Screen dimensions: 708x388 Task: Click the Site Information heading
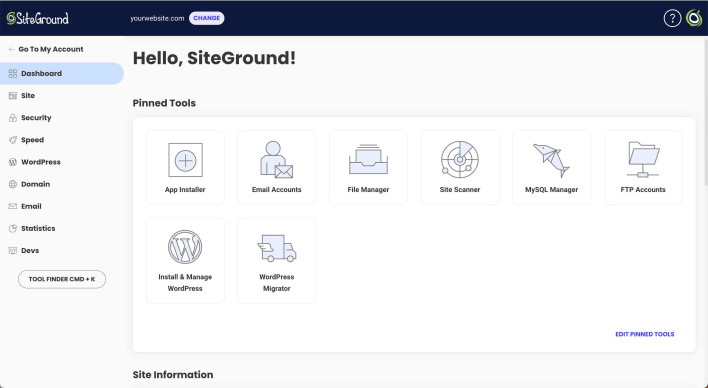coord(172,374)
